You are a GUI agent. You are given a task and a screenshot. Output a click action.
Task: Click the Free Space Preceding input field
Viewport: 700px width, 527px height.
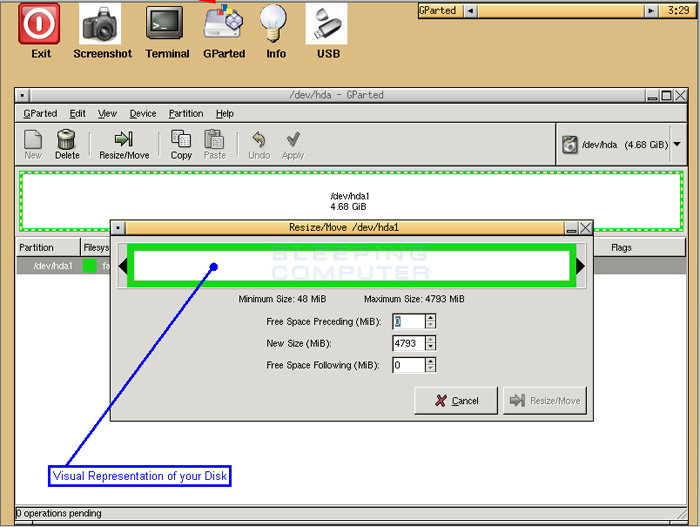coord(409,321)
